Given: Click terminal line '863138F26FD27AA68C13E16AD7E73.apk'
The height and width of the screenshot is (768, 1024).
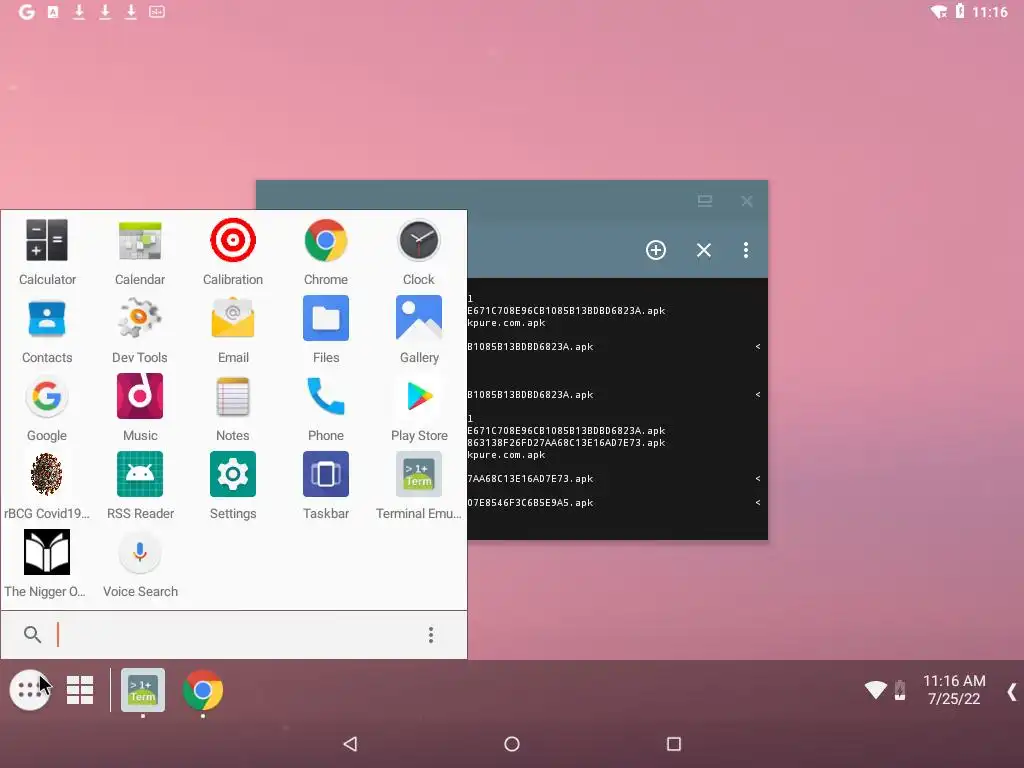Looking at the screenshot, I should click(566, 443).
